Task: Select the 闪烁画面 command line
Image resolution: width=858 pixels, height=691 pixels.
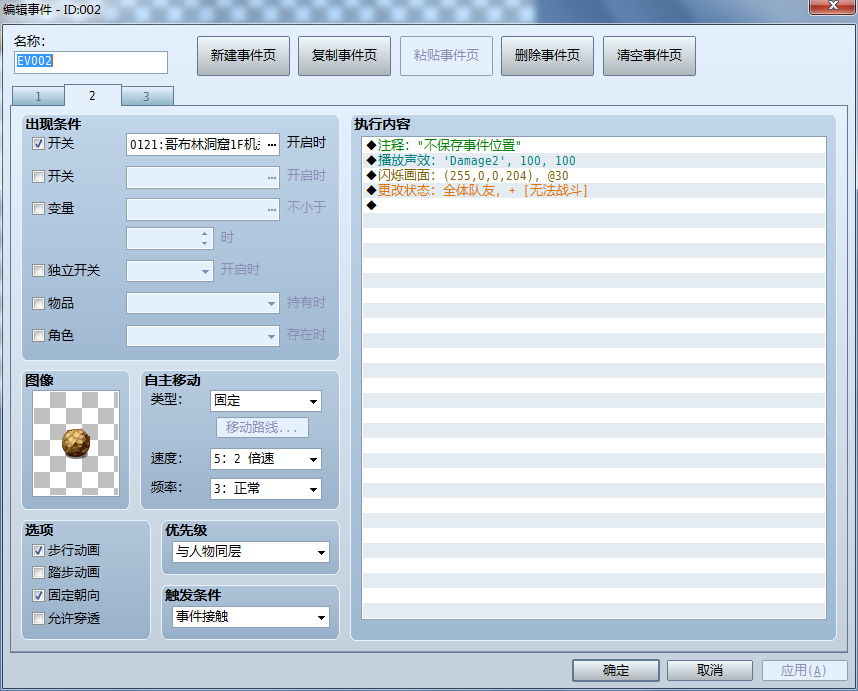Action: [594, 176]
